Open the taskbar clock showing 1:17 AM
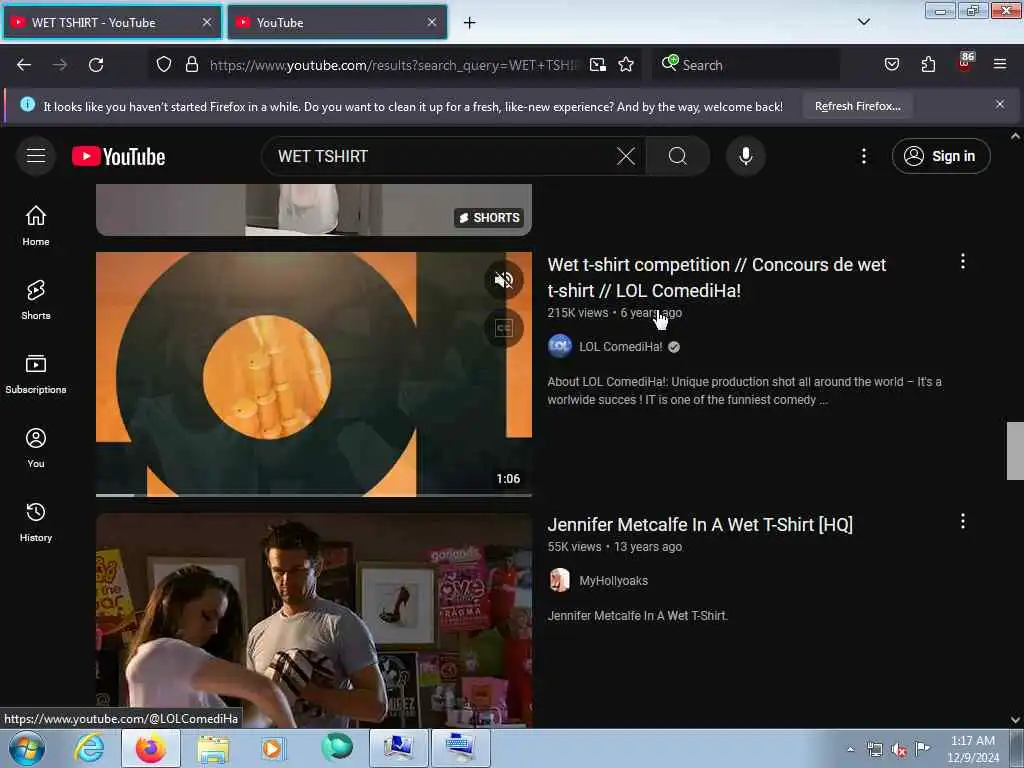The height and width of the screenshot is (768, 1024). click(x=973, y=749)
